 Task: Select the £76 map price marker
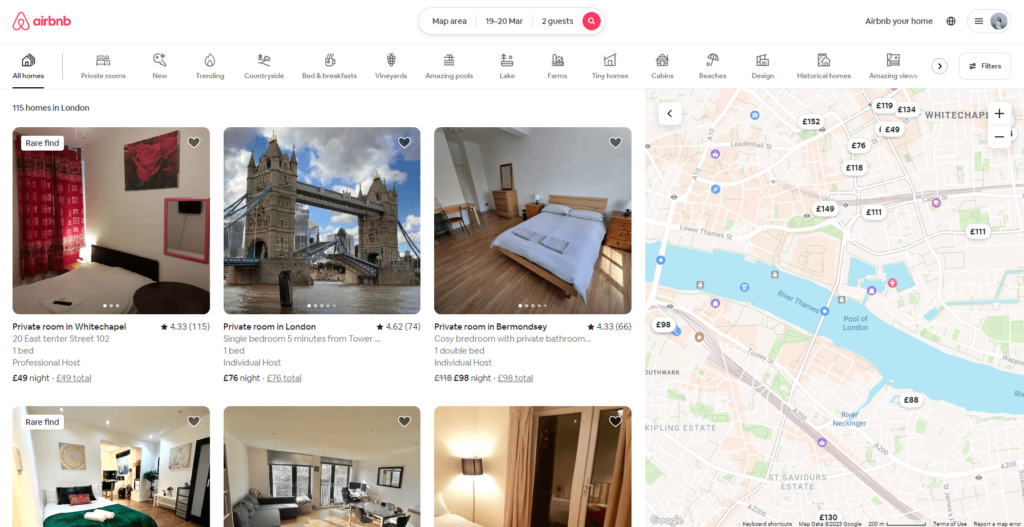pos(858,146)
